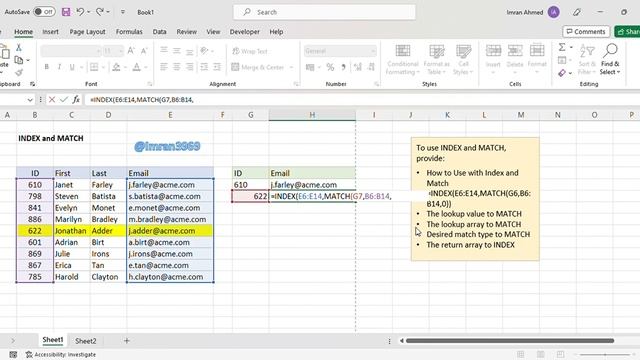This screenshot has height=360, width=640.
Task: Toggle Italic formatting
Action: (59, 67)
